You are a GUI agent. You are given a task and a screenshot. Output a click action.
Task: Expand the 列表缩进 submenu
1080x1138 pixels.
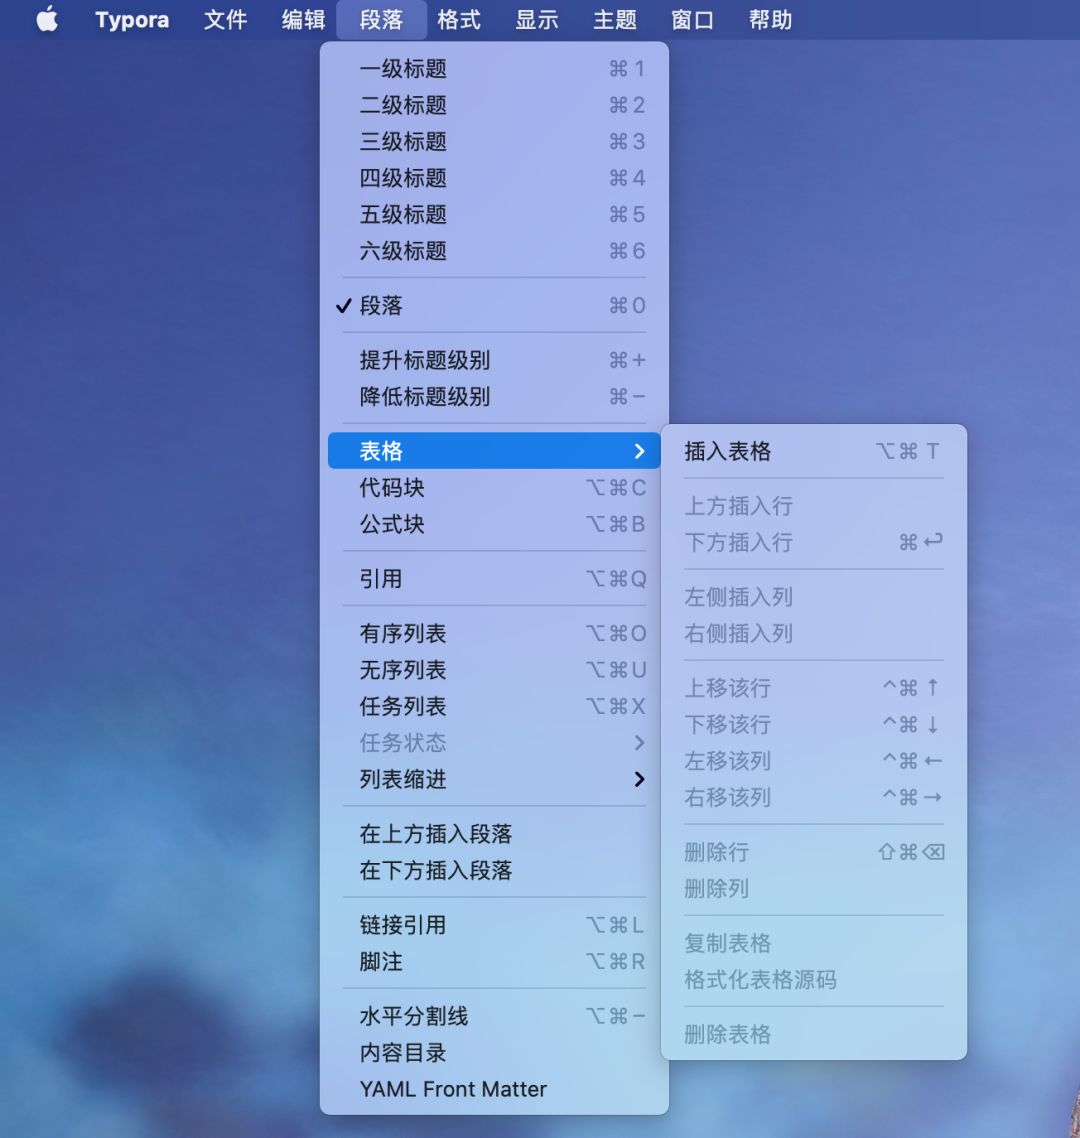coord(494,779)
